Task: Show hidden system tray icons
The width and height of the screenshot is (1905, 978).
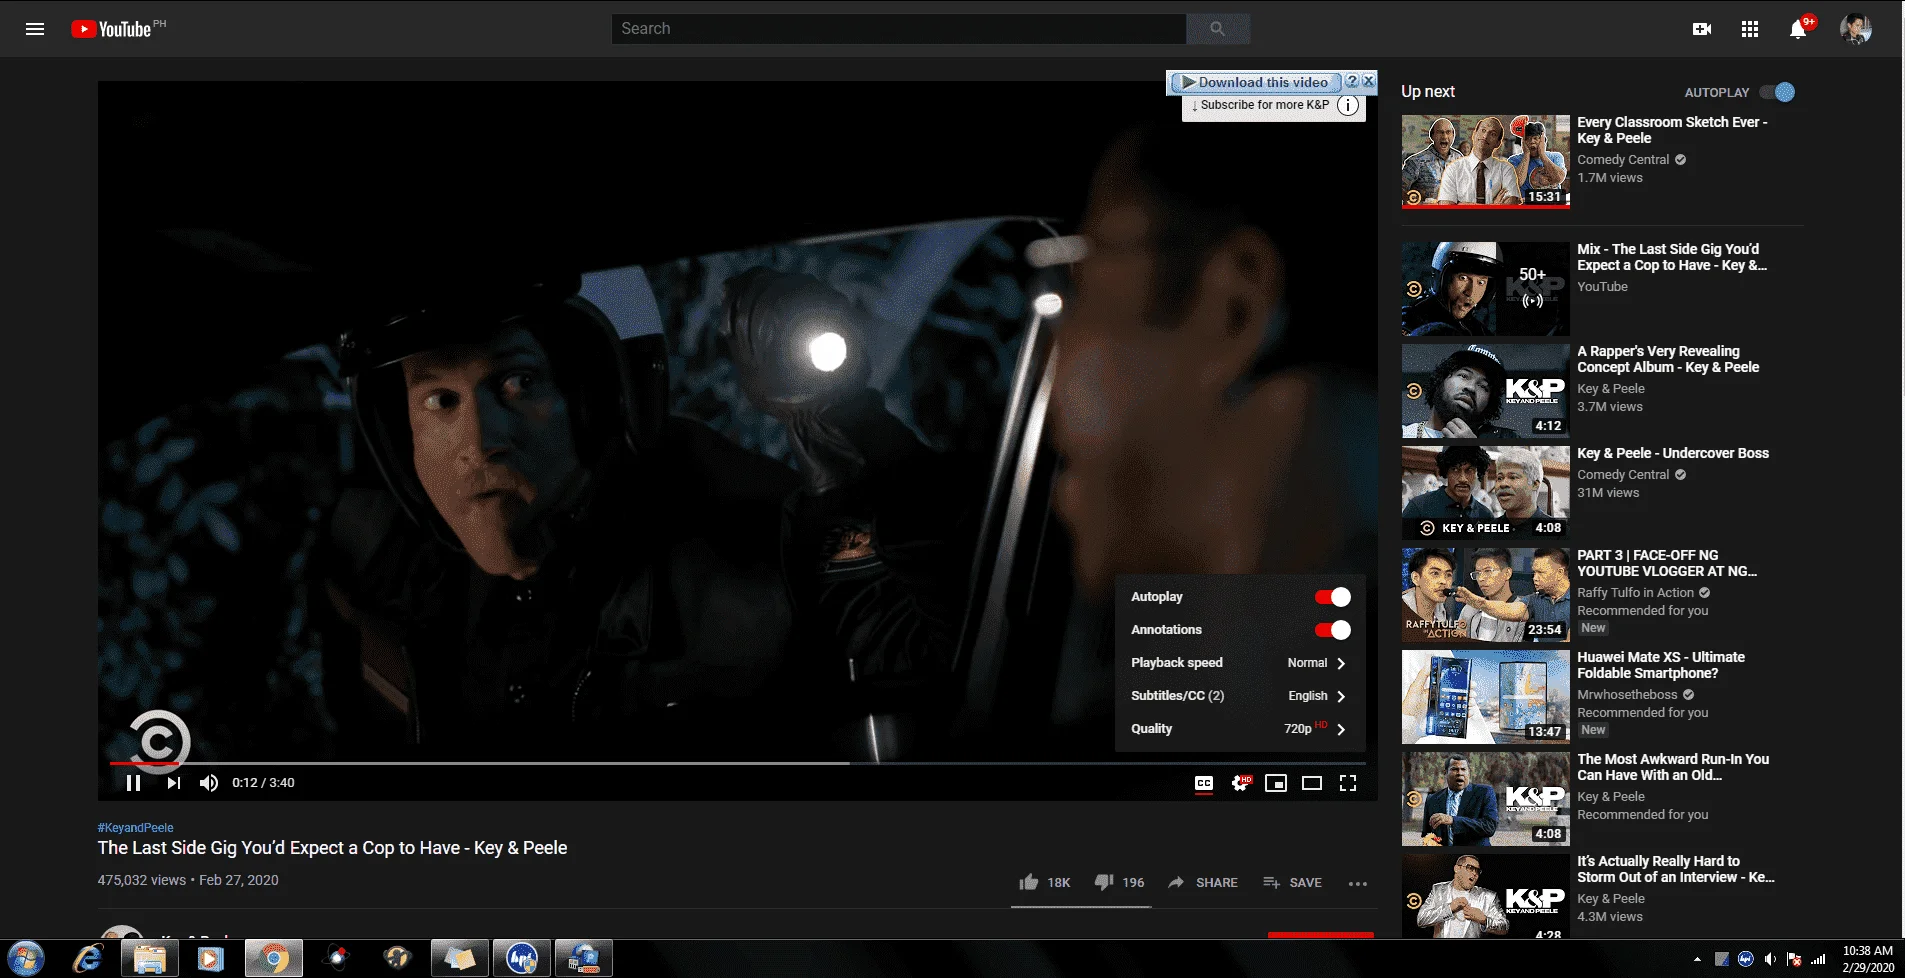Action: [x=1696, y=959]
